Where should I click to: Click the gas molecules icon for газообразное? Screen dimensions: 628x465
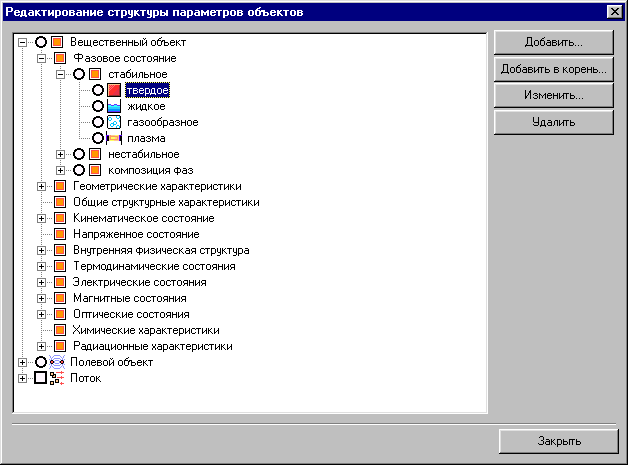114,122
